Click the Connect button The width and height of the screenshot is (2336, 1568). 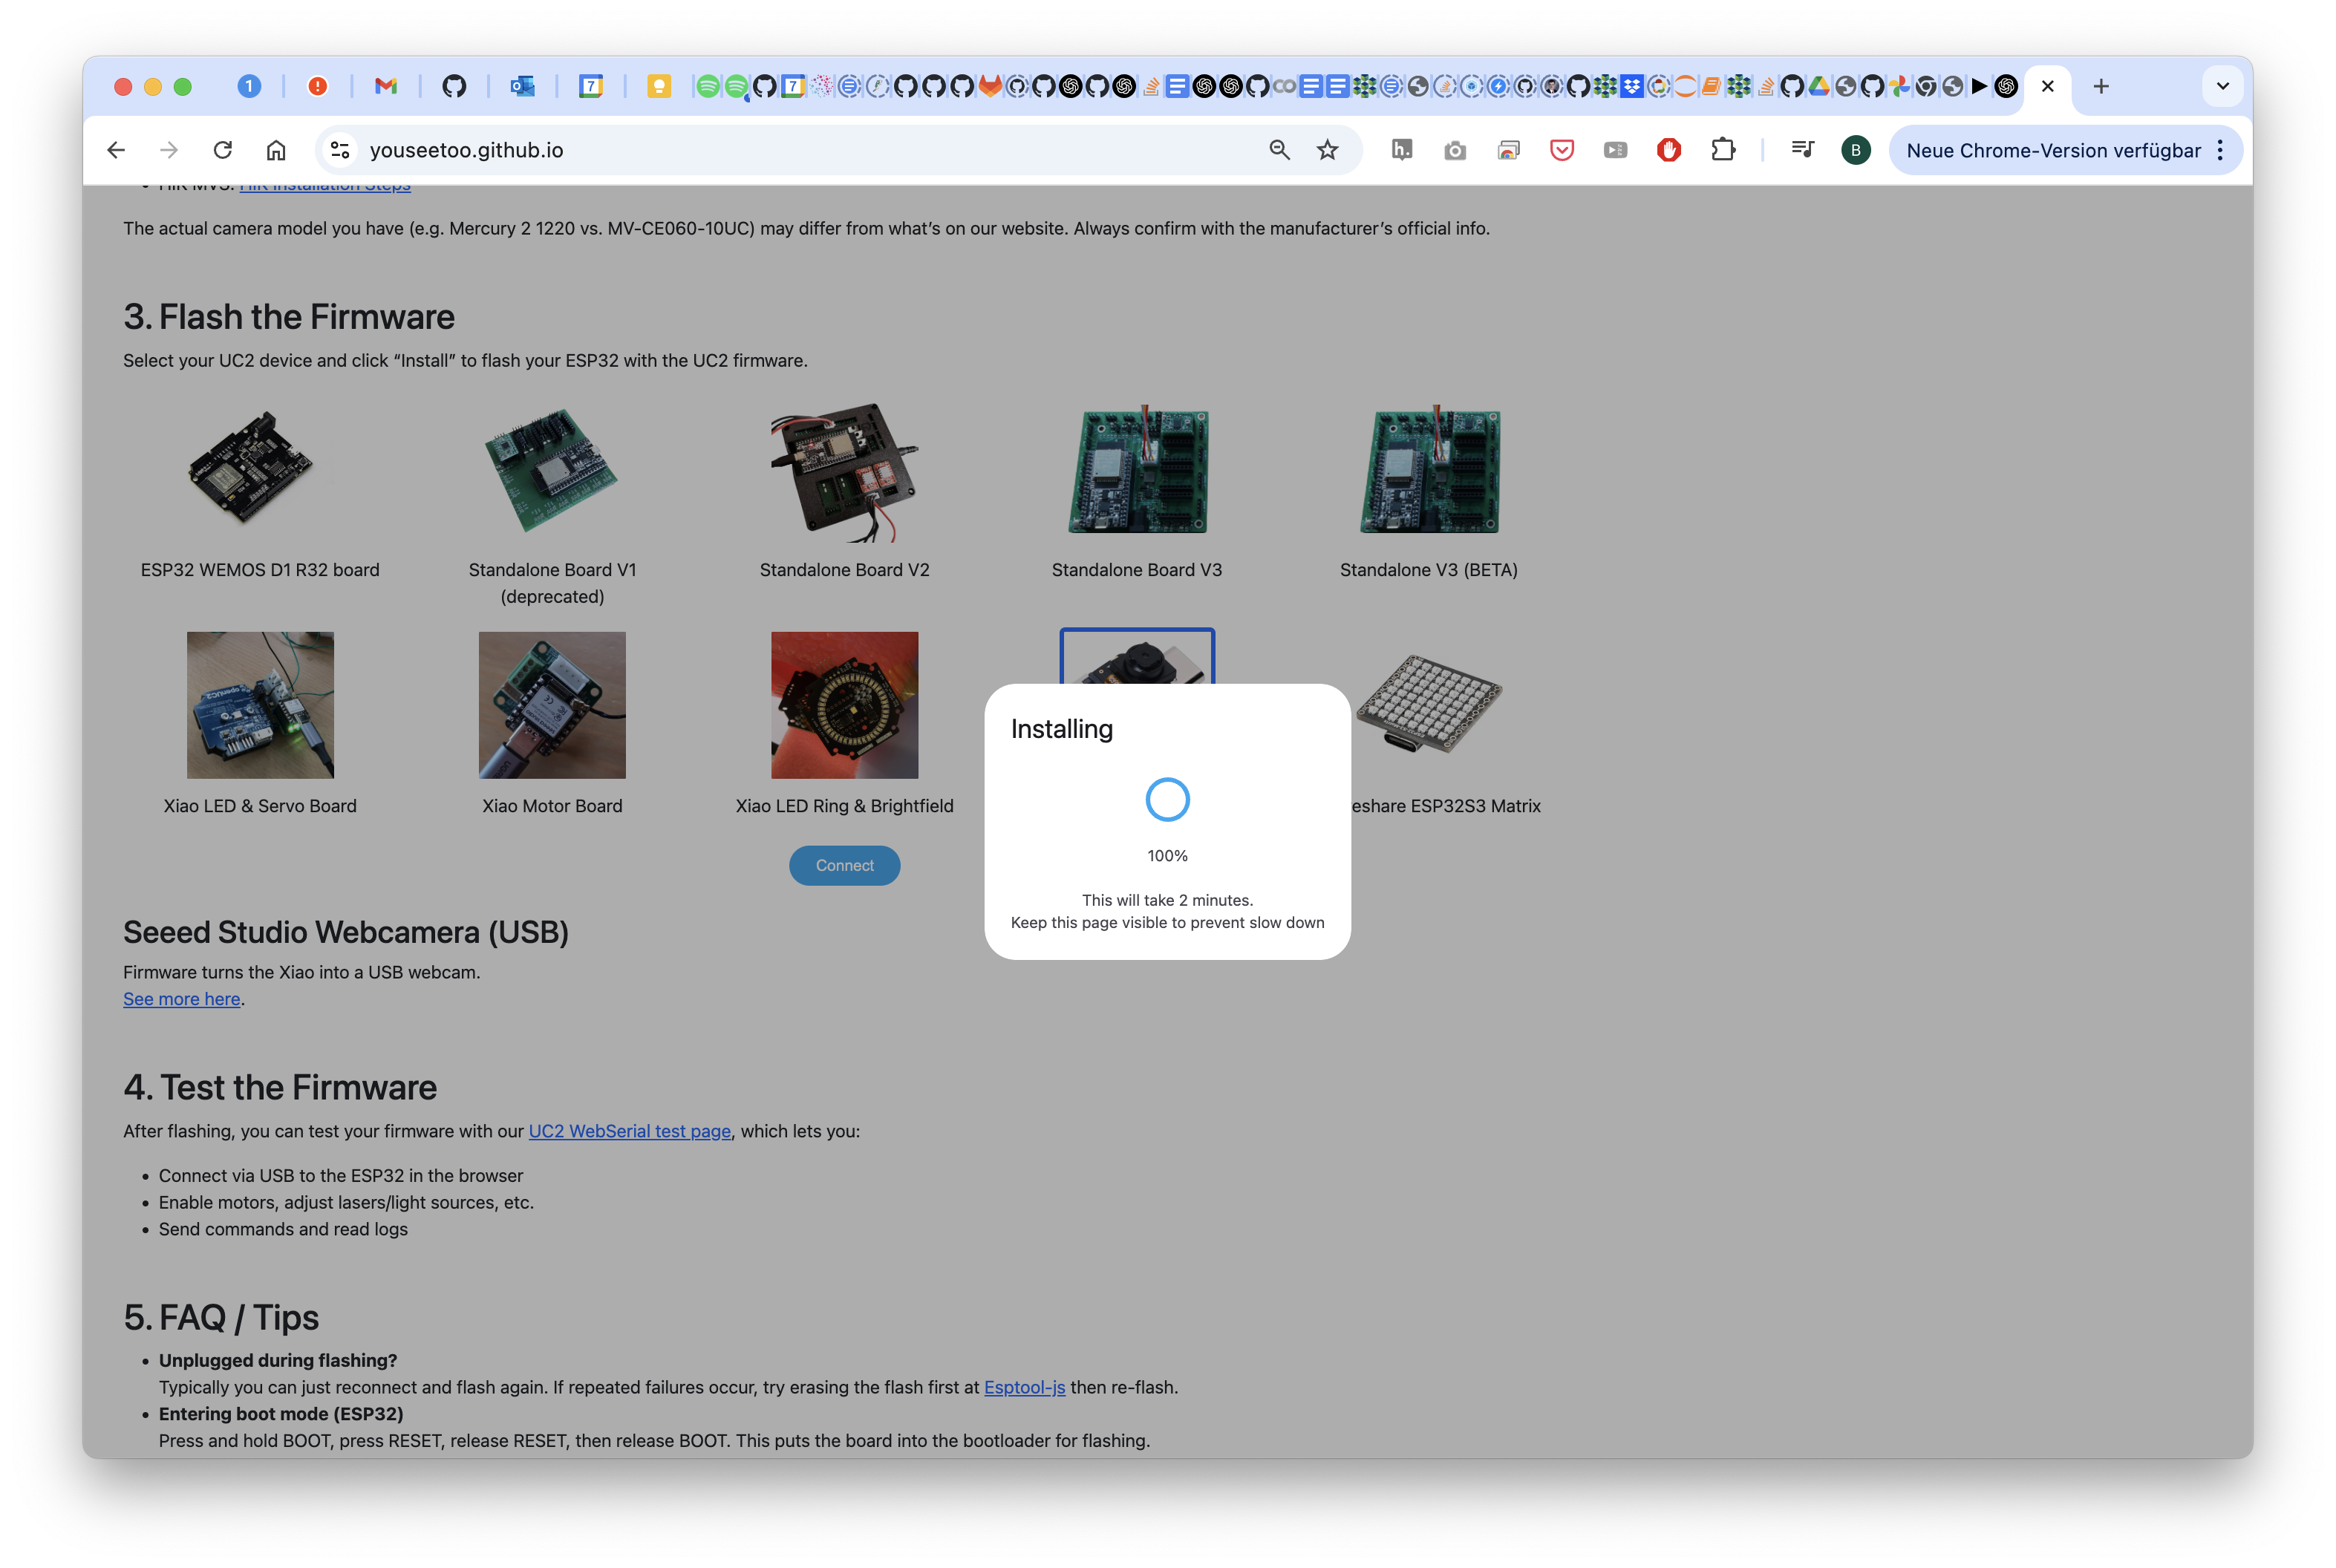point(844,866)
